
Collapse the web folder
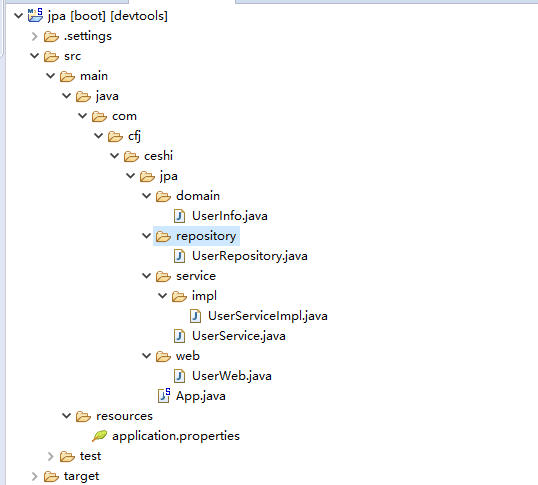pos(147,356)
